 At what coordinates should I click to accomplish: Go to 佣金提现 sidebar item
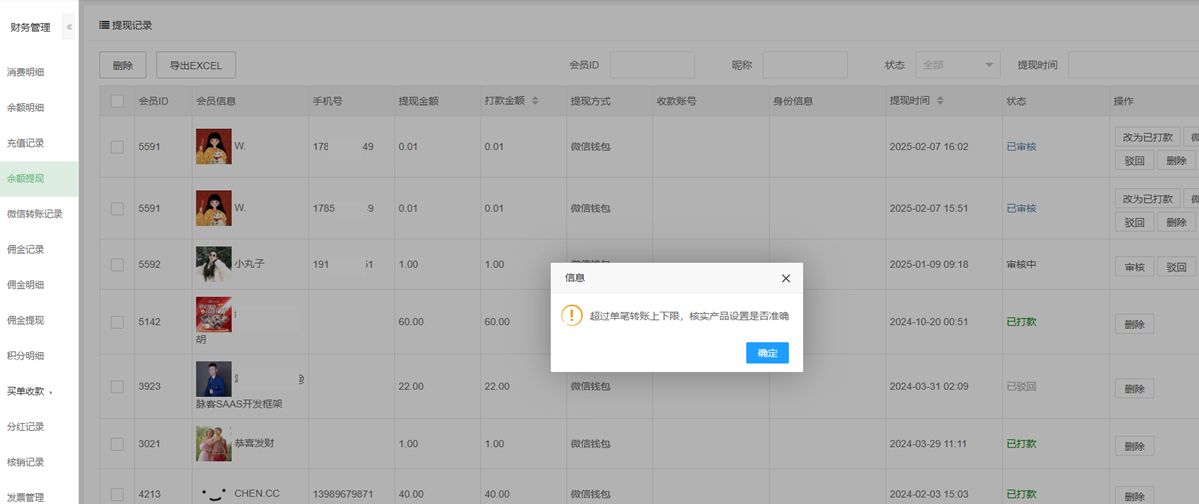pos(25,320)
